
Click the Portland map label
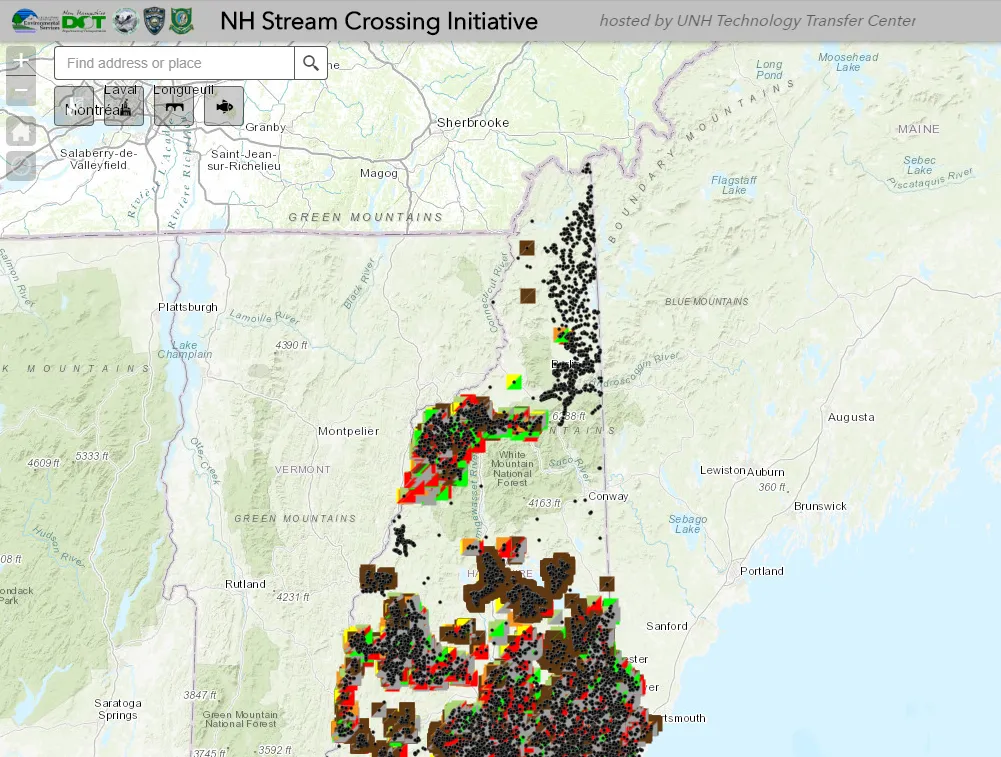pos(762,571)
